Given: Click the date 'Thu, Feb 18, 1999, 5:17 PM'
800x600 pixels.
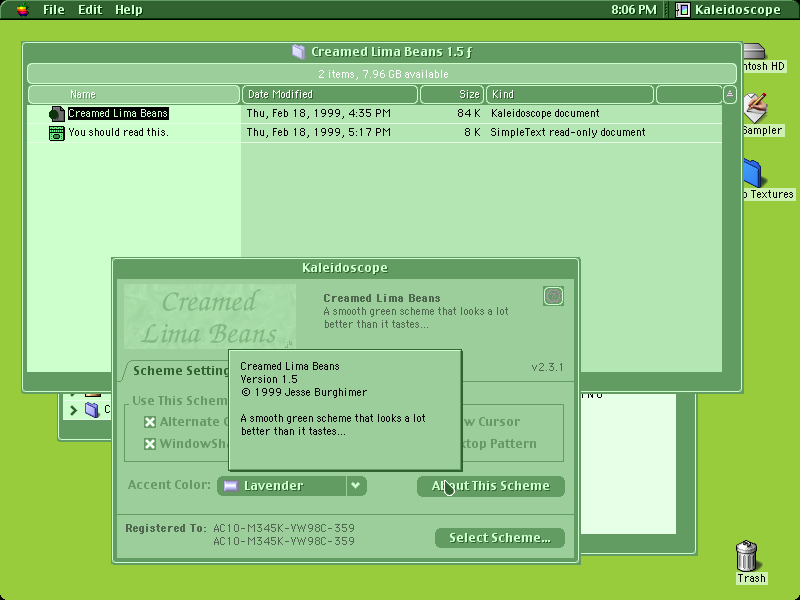Looking at the screenshot, I should coord(318,132).
